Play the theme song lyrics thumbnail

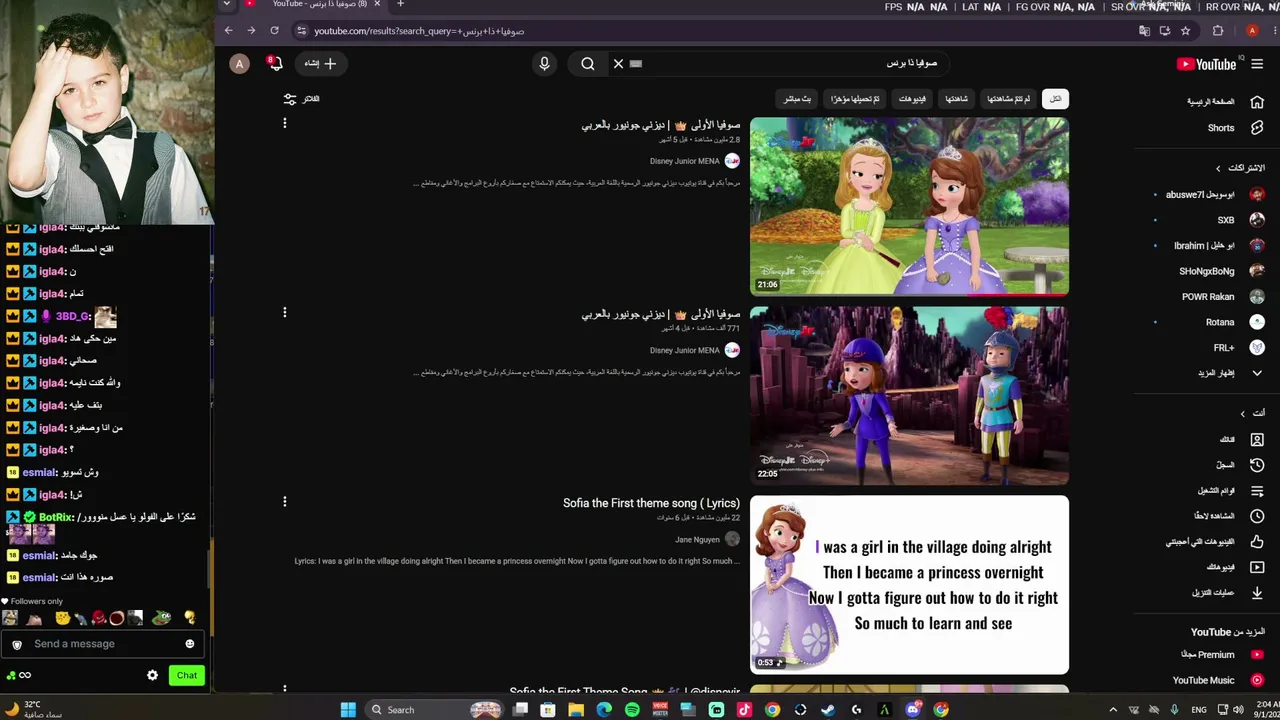point(909,585)
